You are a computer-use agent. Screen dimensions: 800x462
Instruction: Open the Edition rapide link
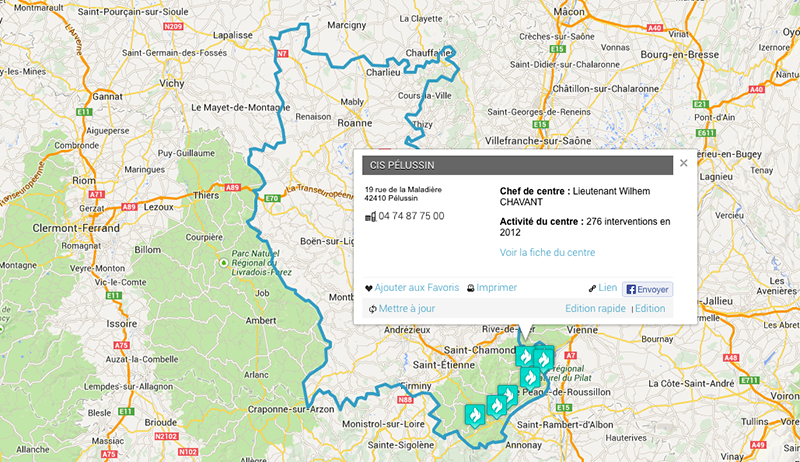click(x=595, y=309)
